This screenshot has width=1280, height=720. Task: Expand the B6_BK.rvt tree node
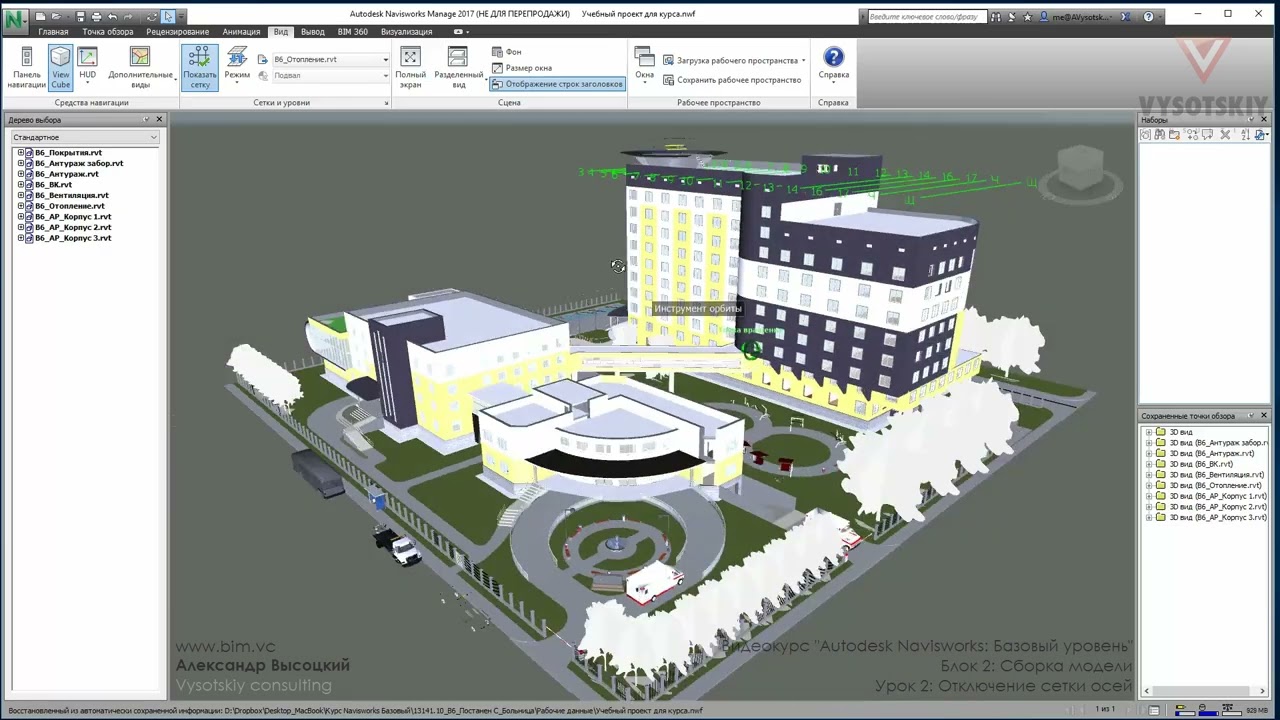[20, 185]
